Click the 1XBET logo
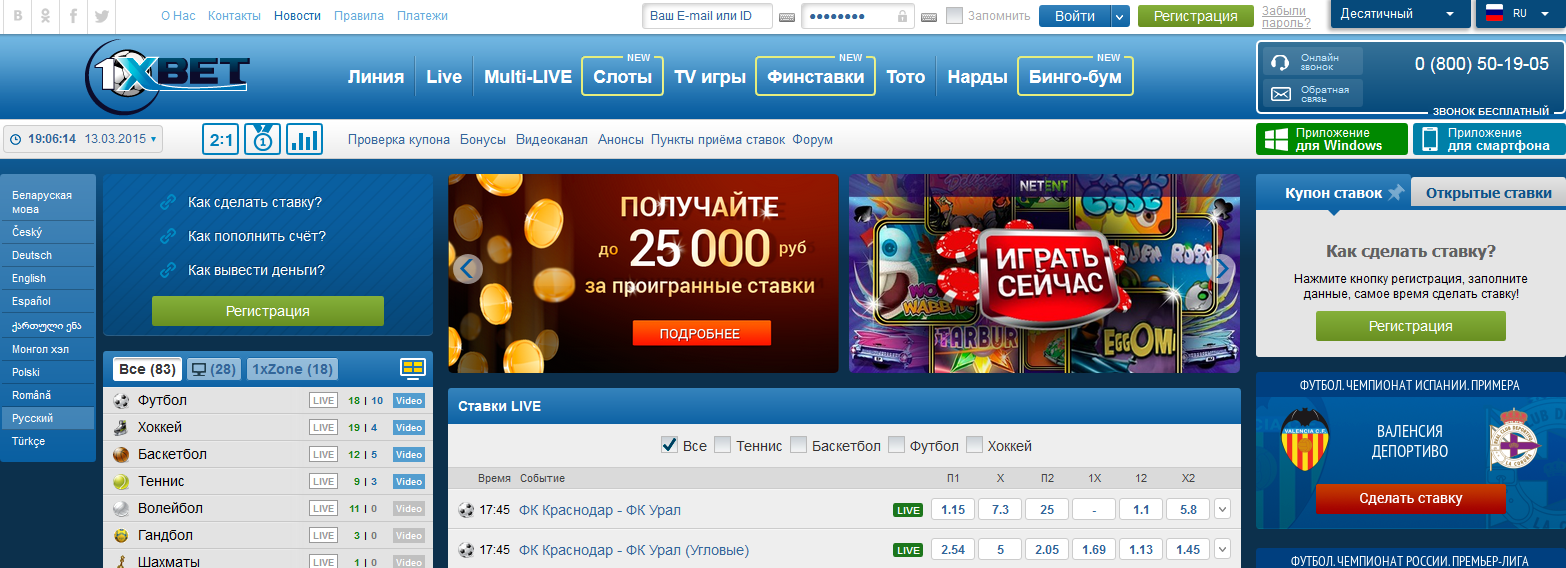The width and height of the screenshot is (1566, 568). (x=167, y=76)
